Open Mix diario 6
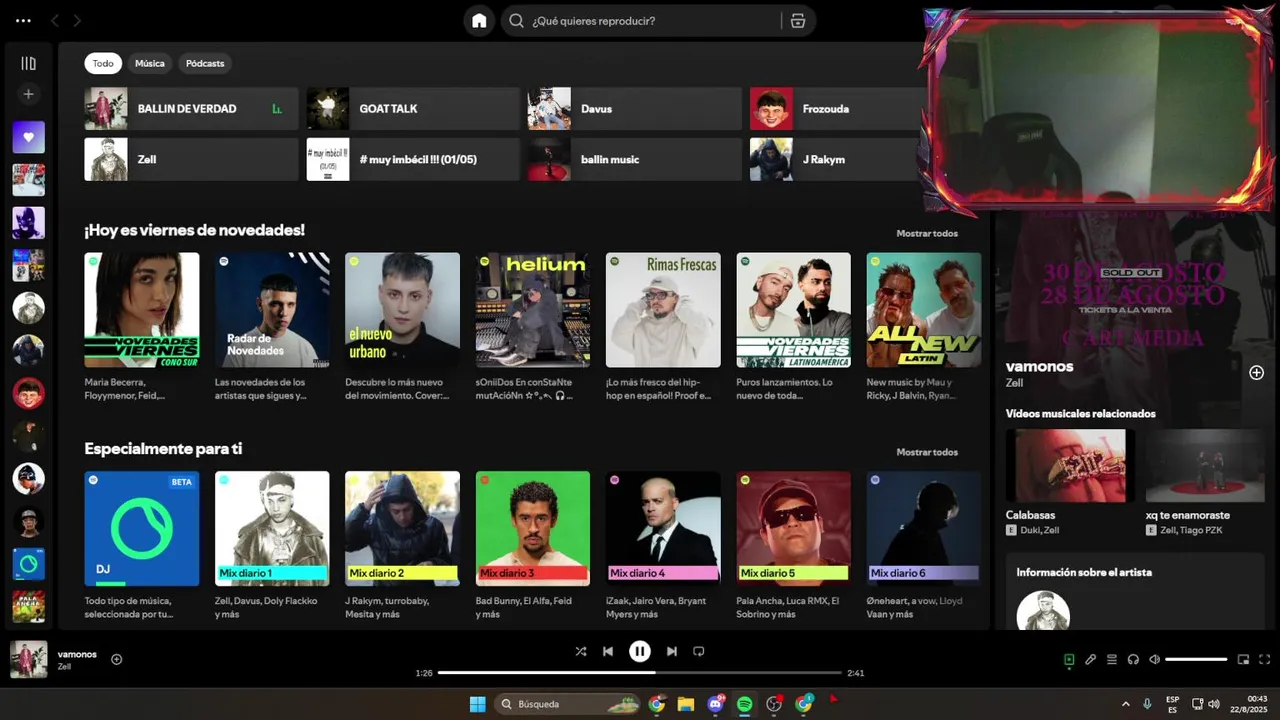Screen dimensions: 1280x720 click(924, 529)
